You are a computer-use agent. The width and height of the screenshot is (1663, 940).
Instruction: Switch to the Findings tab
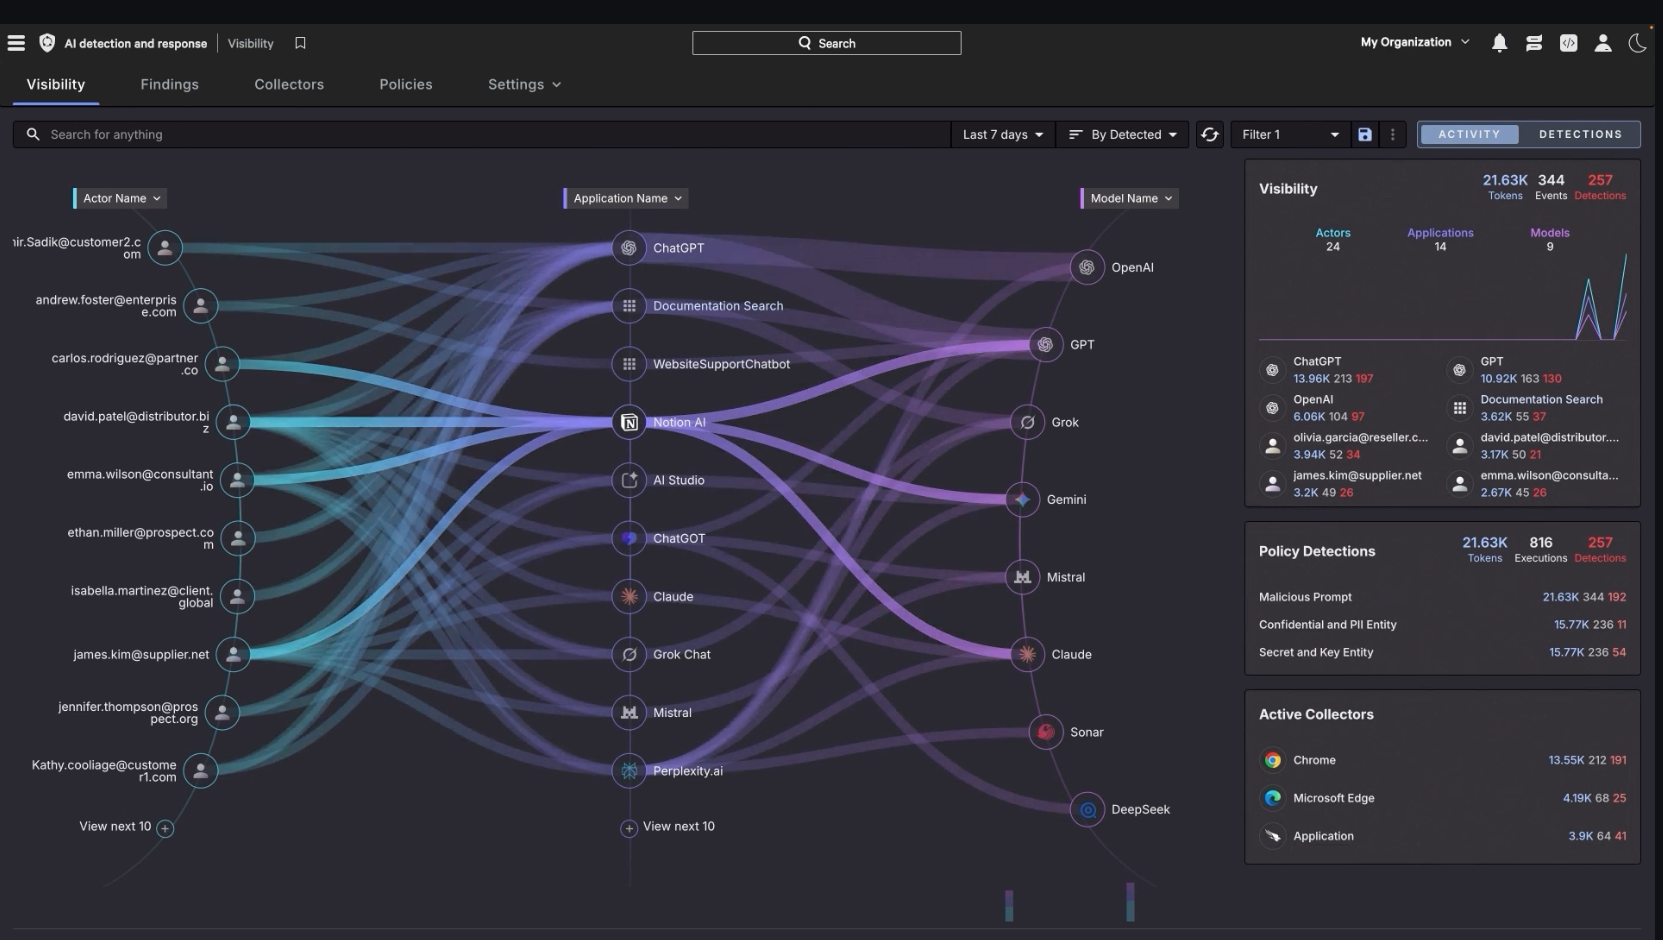(x=169, y=85)
